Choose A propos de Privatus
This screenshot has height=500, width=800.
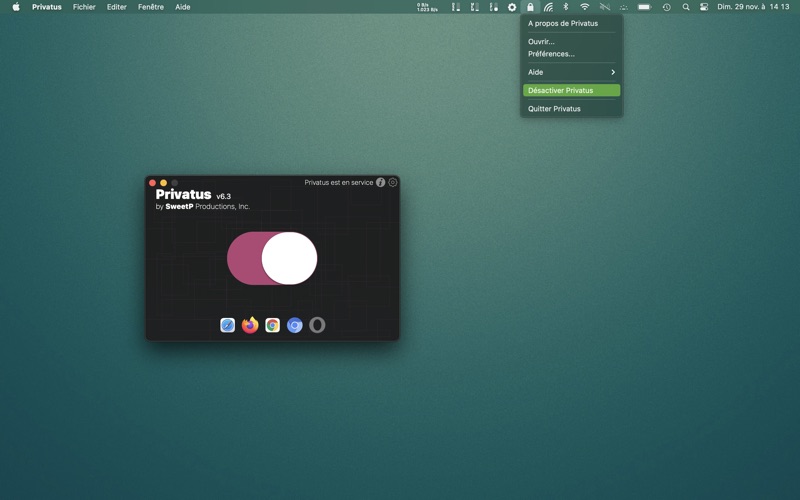[x=571, y=23]
